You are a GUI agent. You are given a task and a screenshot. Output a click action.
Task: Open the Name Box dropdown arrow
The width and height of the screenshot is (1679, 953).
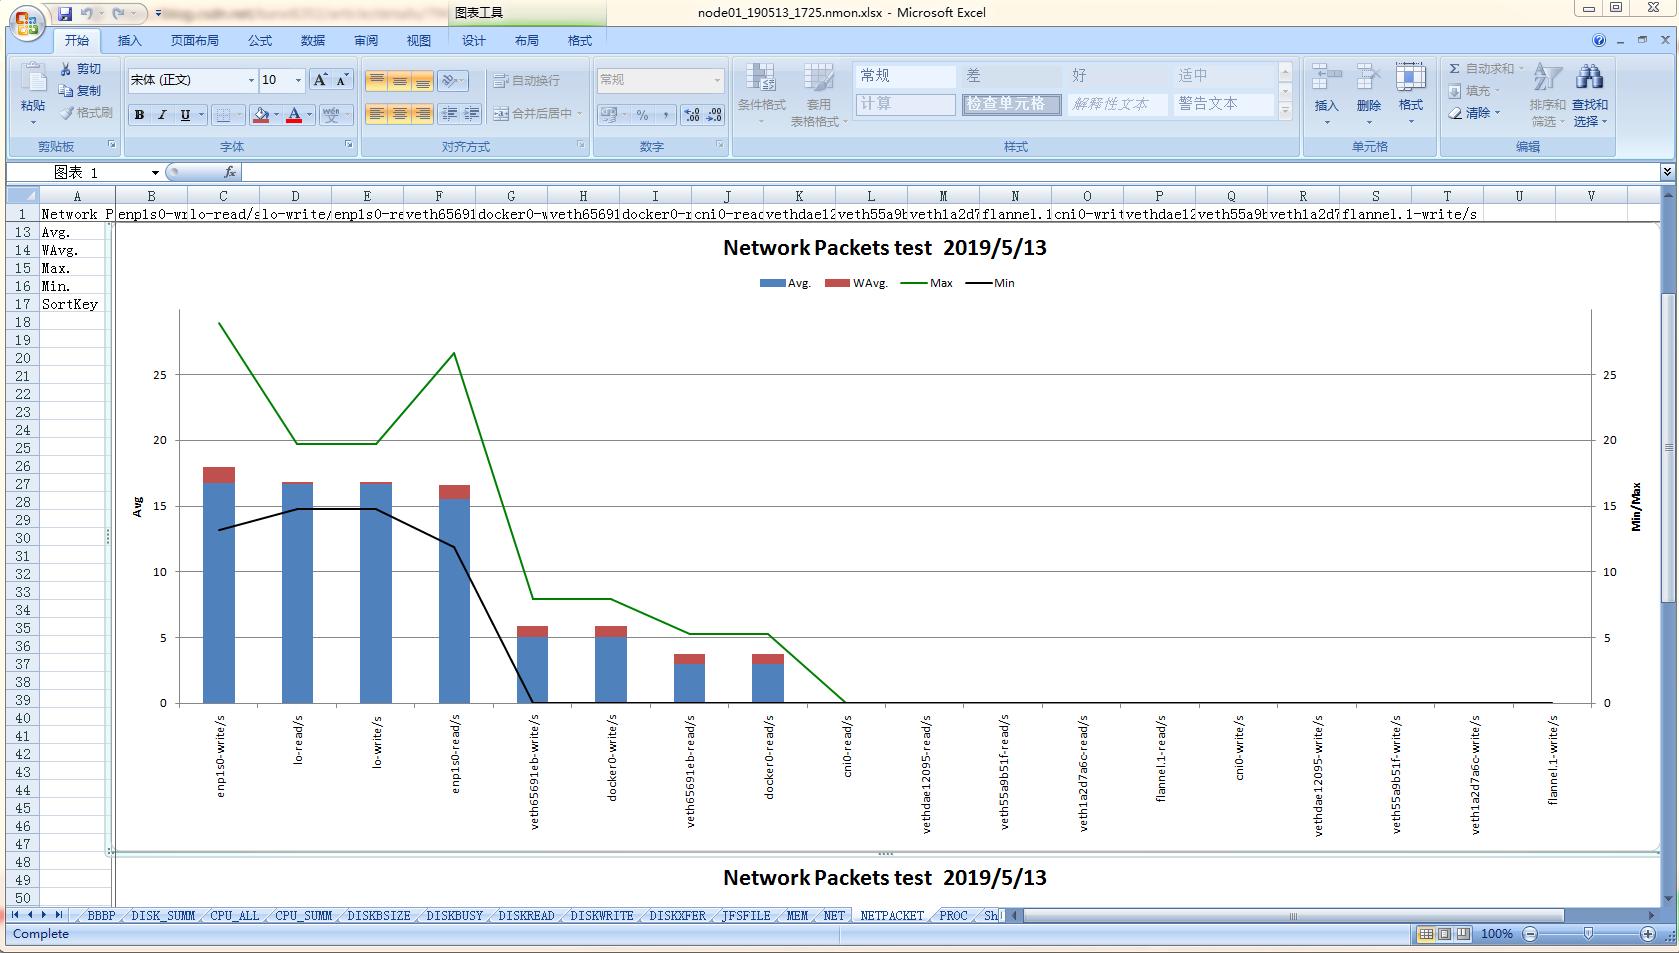click(x=155, y=173)
